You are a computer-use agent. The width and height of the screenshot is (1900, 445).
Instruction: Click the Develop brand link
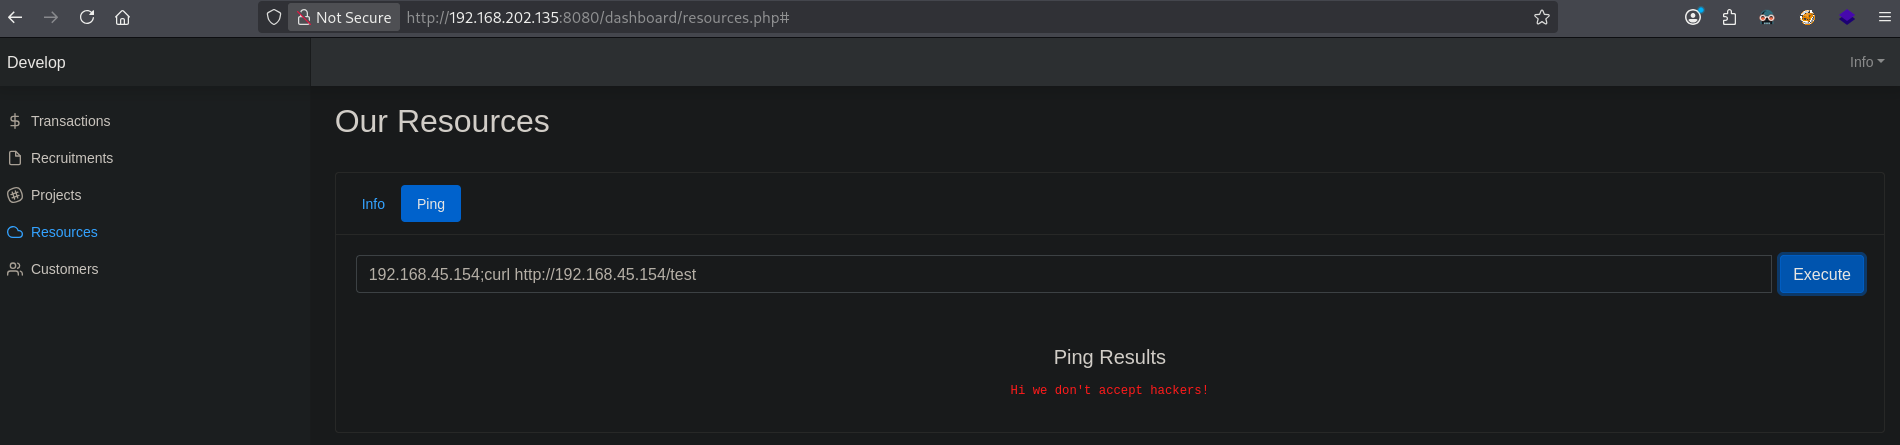pyautogui.click(x=36, y=62)
